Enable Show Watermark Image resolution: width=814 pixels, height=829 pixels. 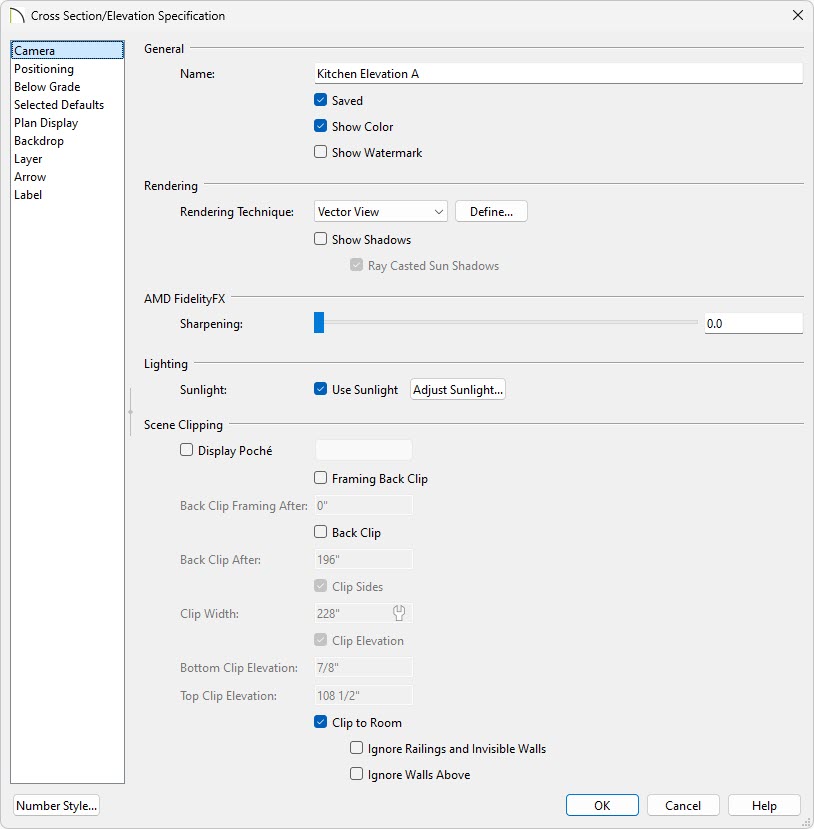pyautogui.click(x=320, y=152)
